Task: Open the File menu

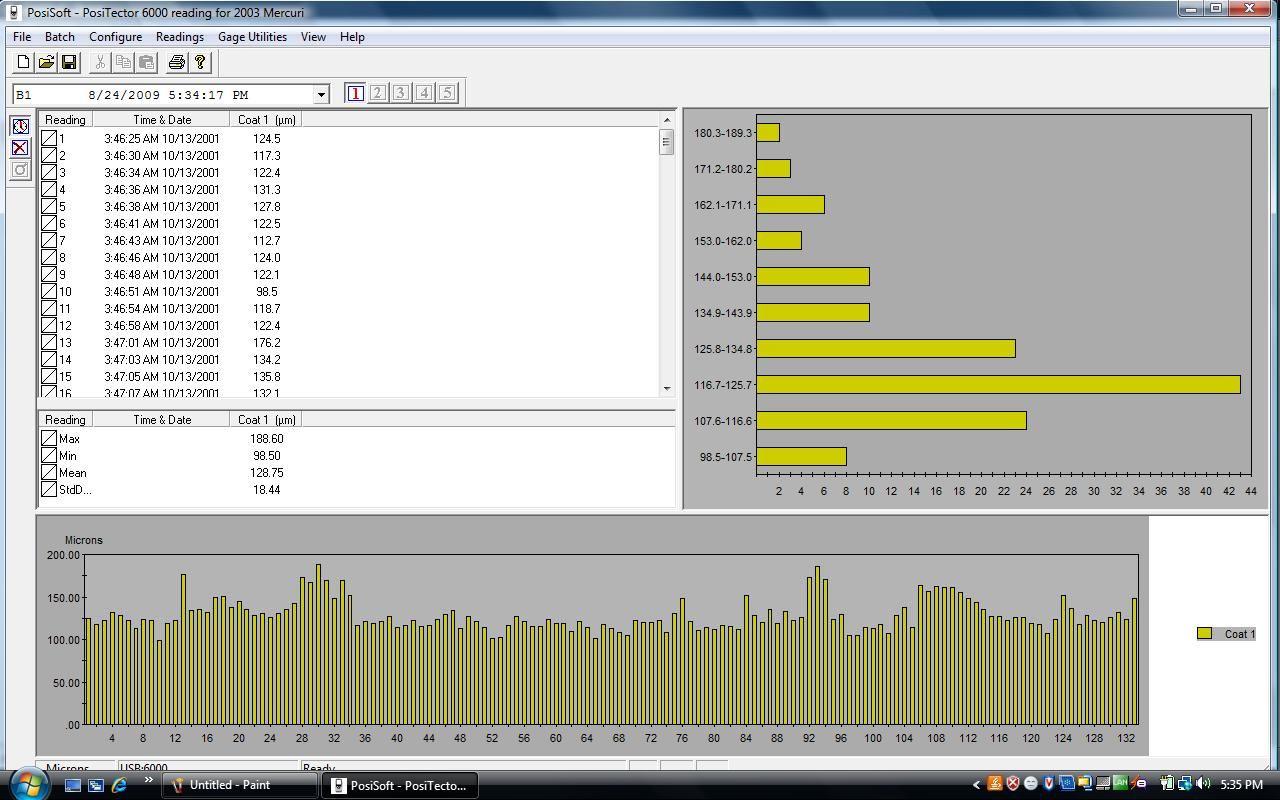Action: pos(22,37)
